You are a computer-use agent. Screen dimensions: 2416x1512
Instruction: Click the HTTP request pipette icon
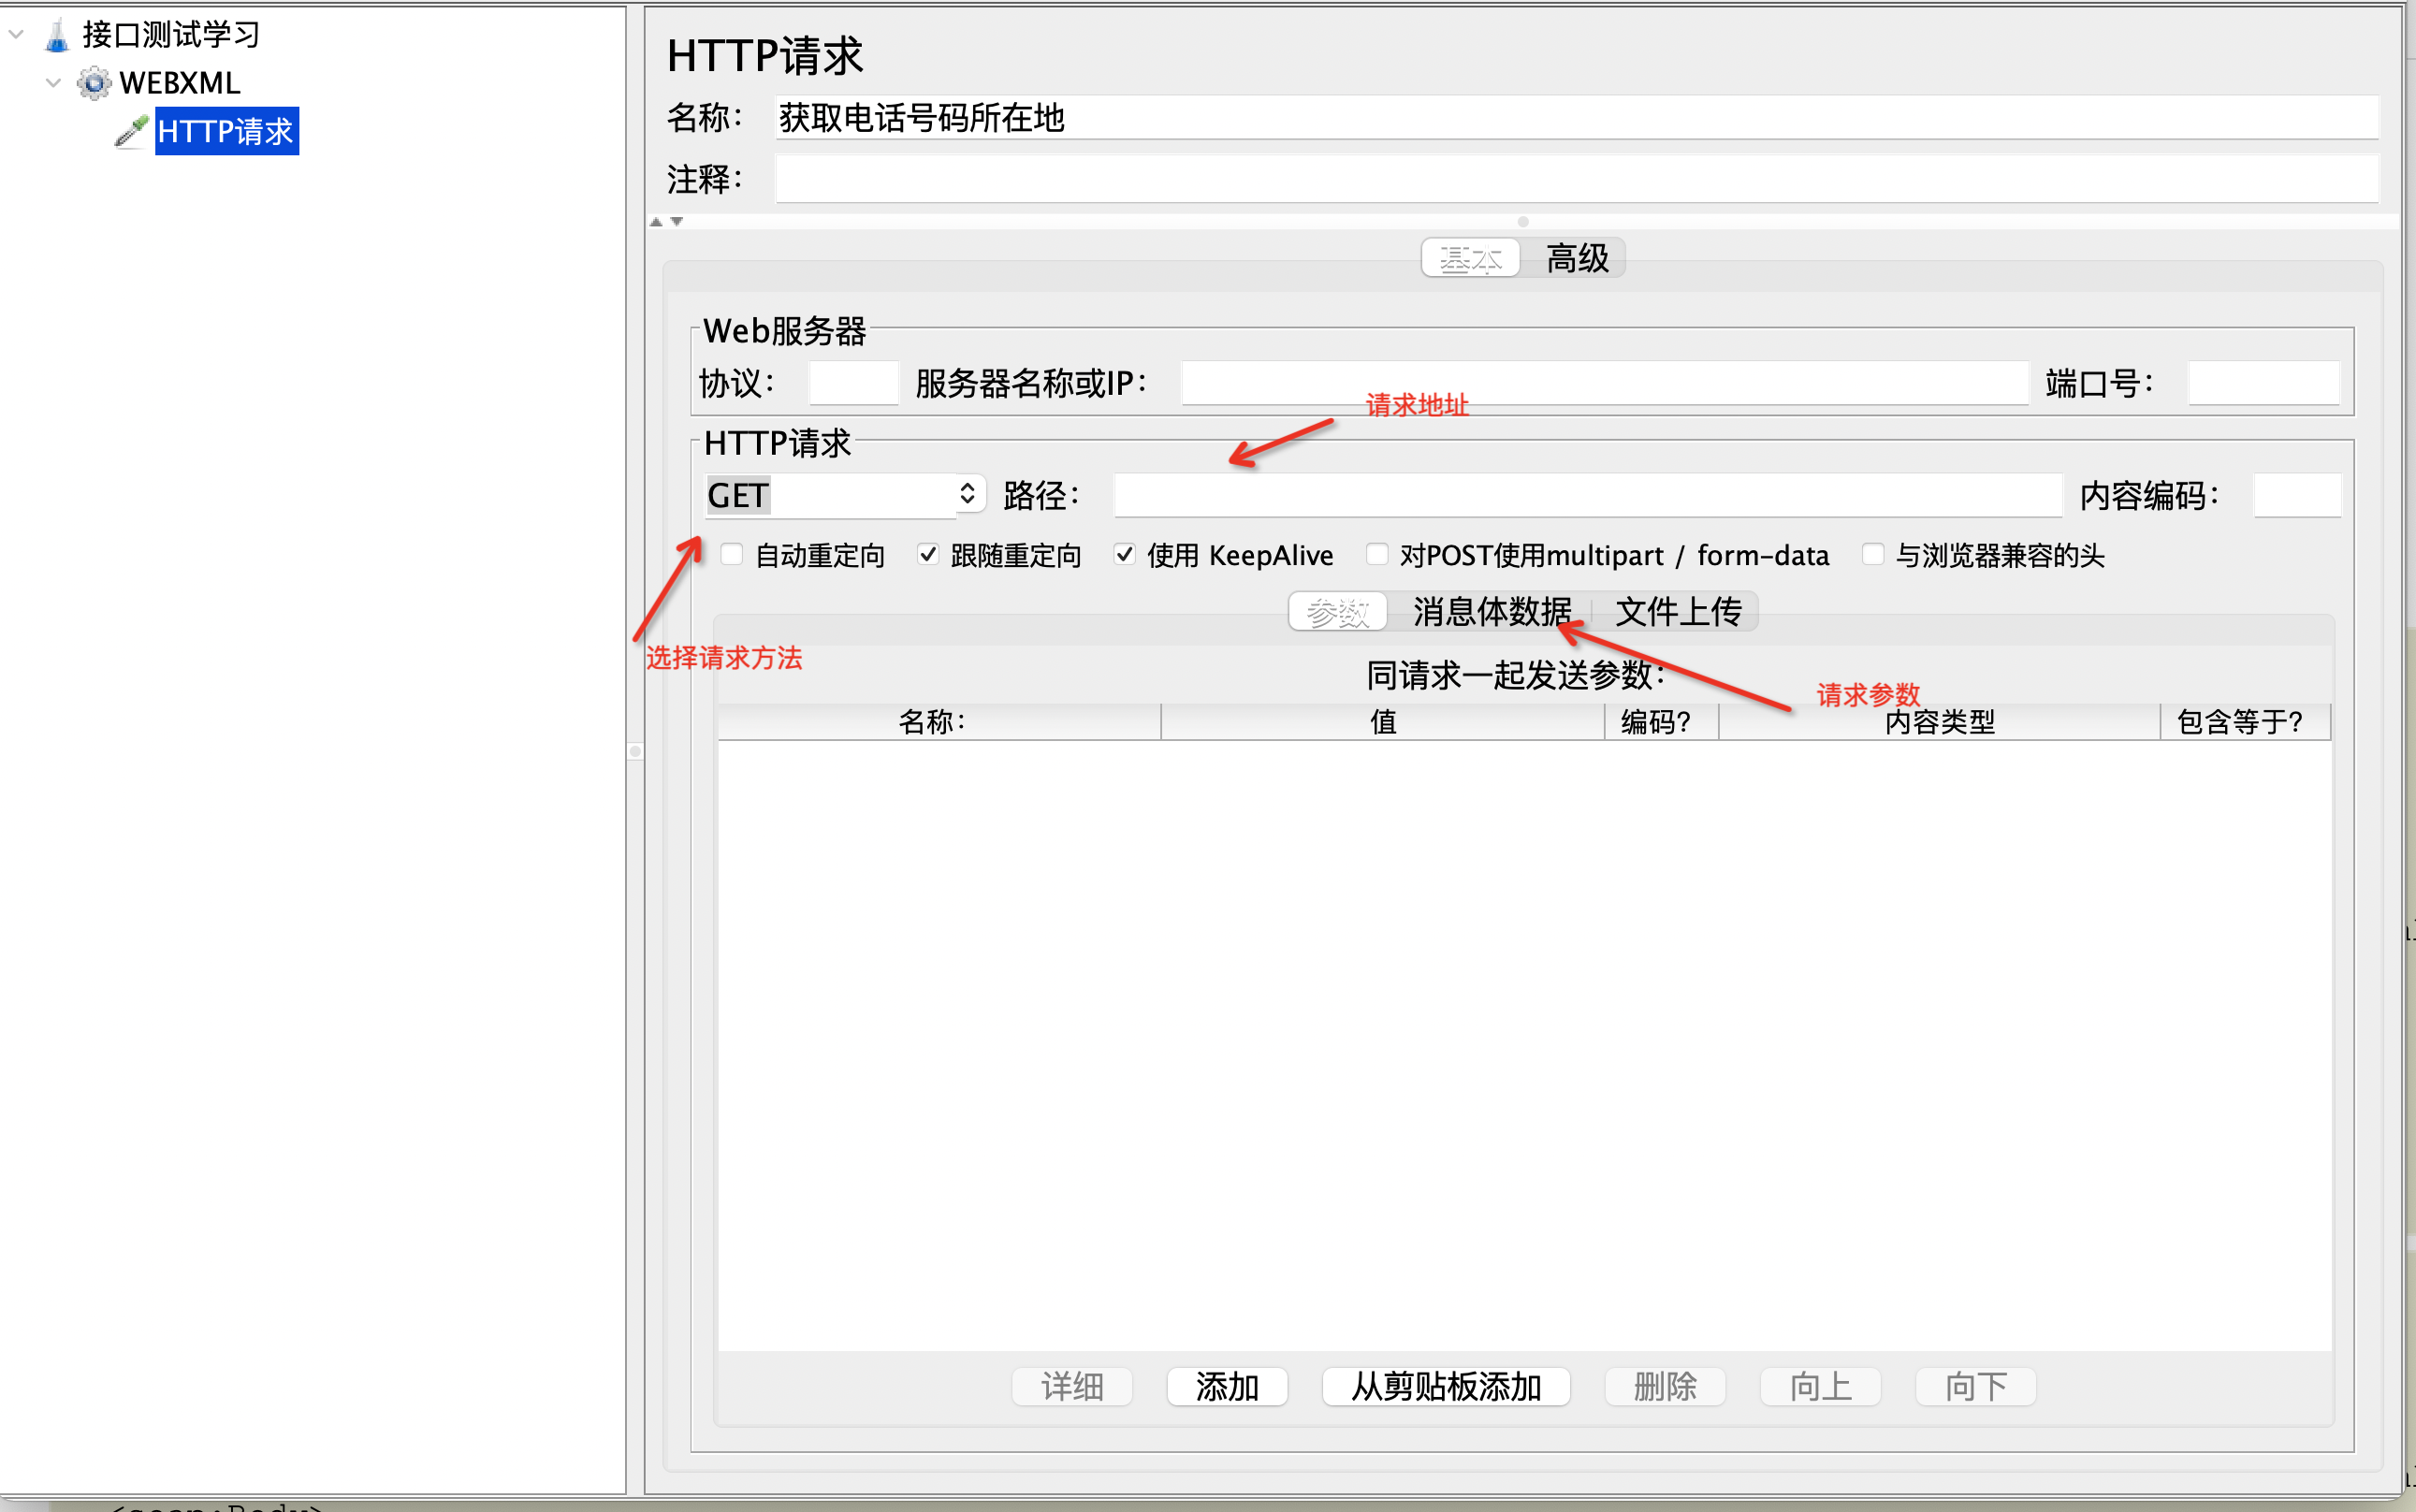(132, 131)
